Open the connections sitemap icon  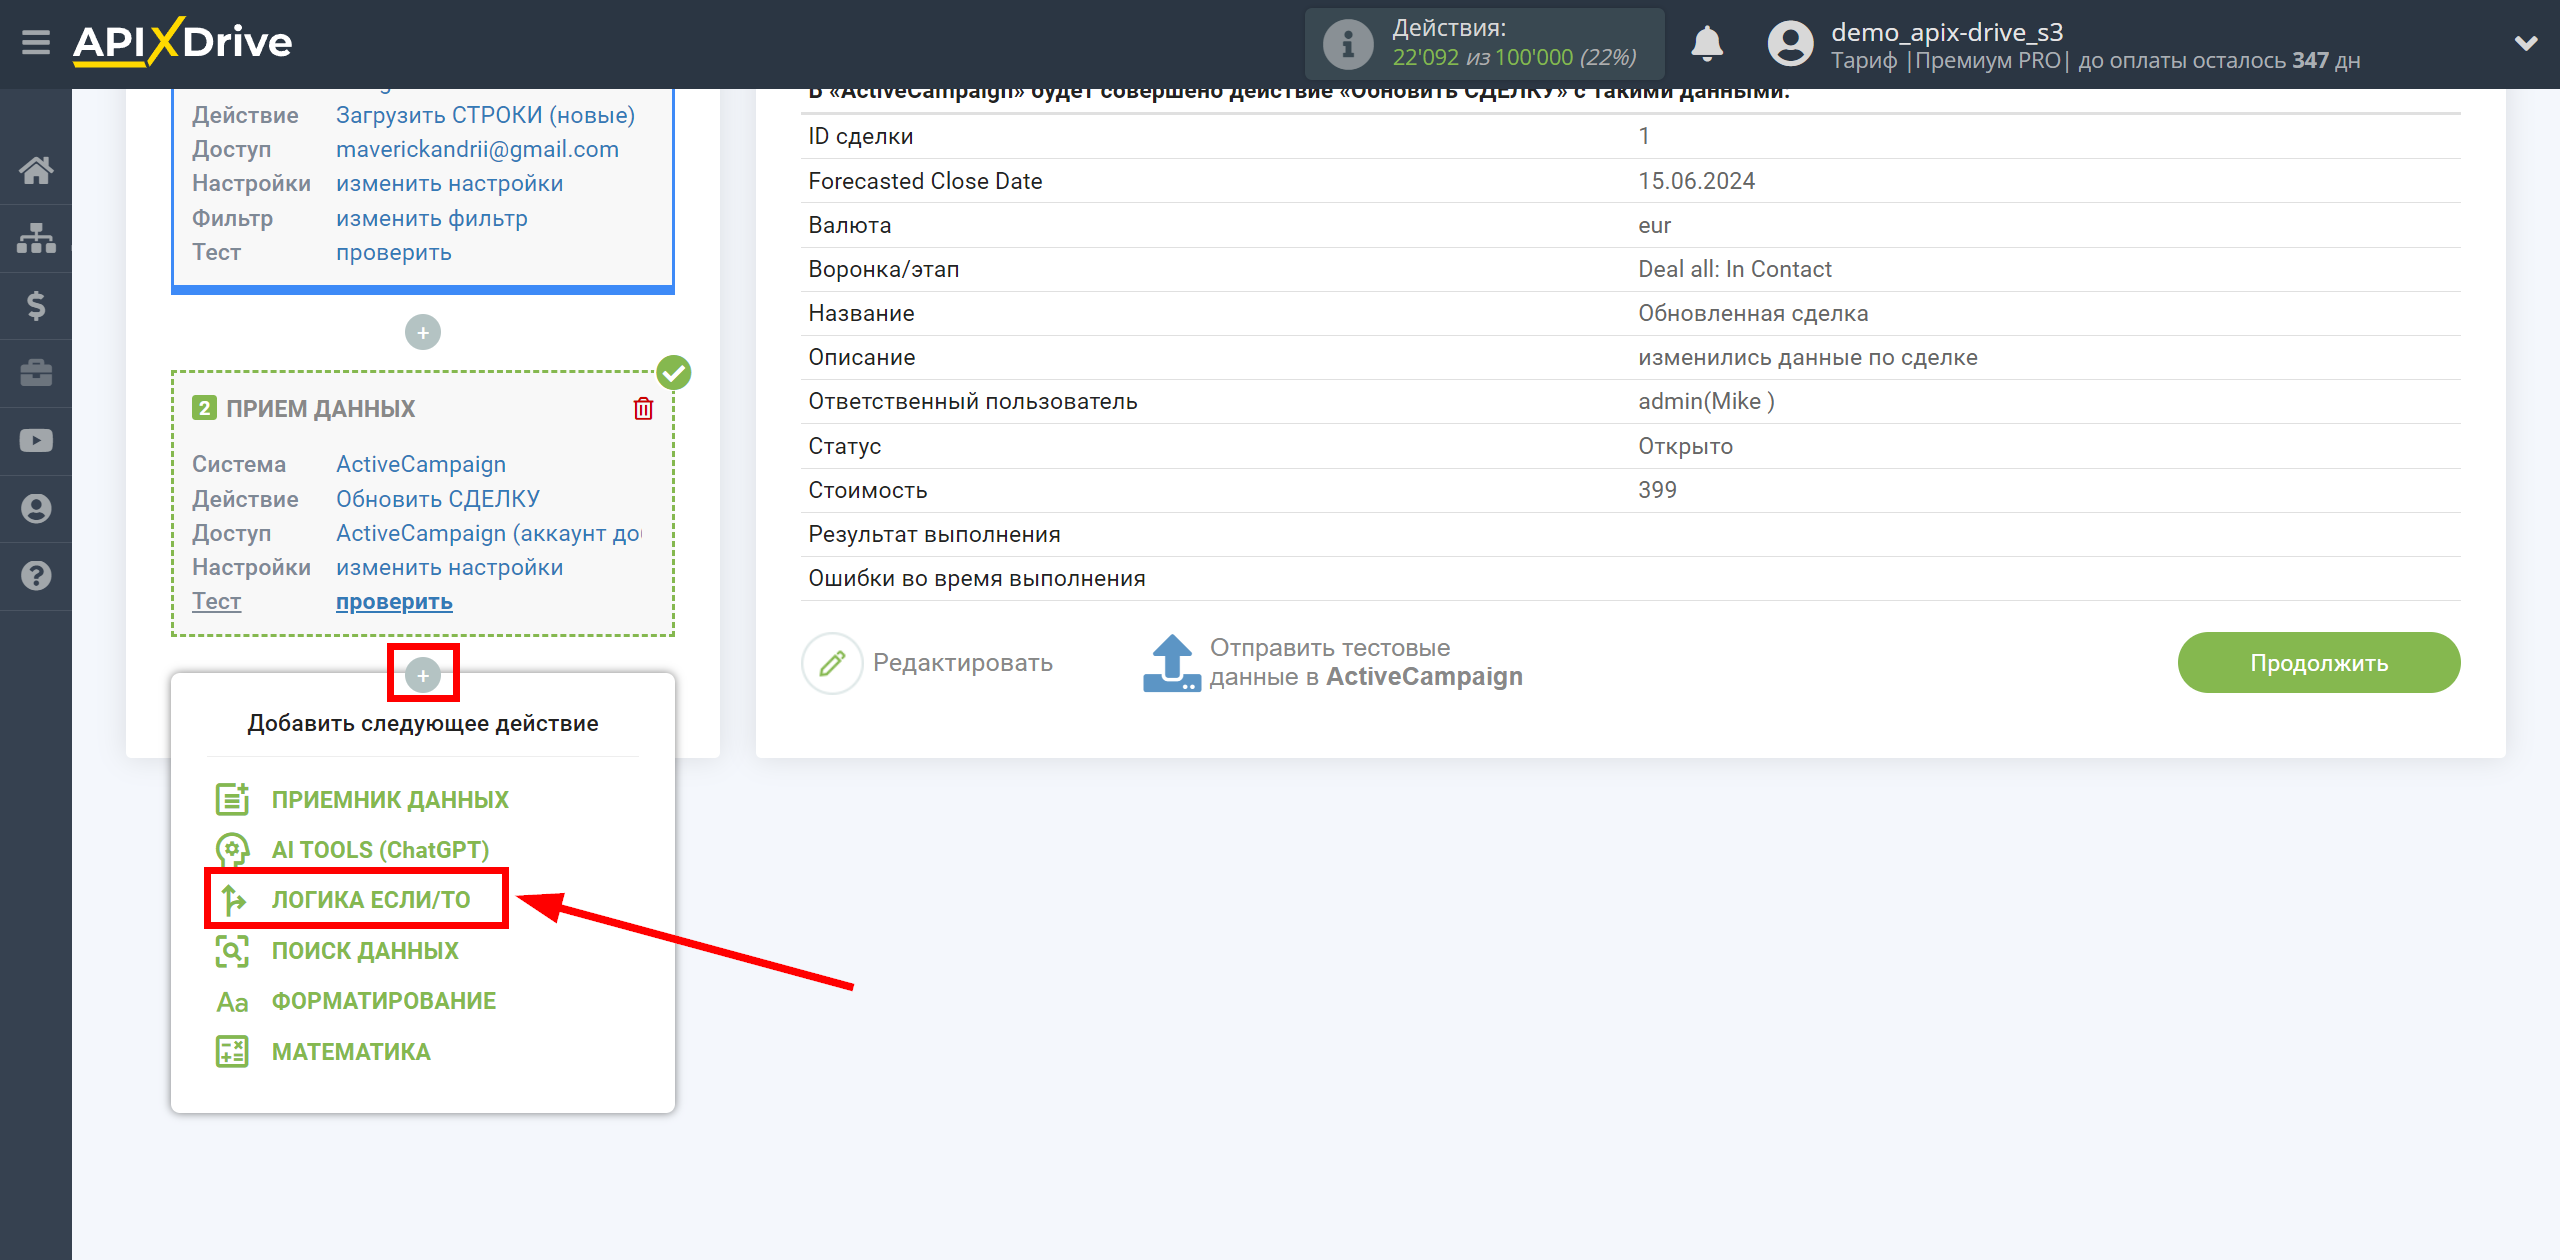coord(36,238)
